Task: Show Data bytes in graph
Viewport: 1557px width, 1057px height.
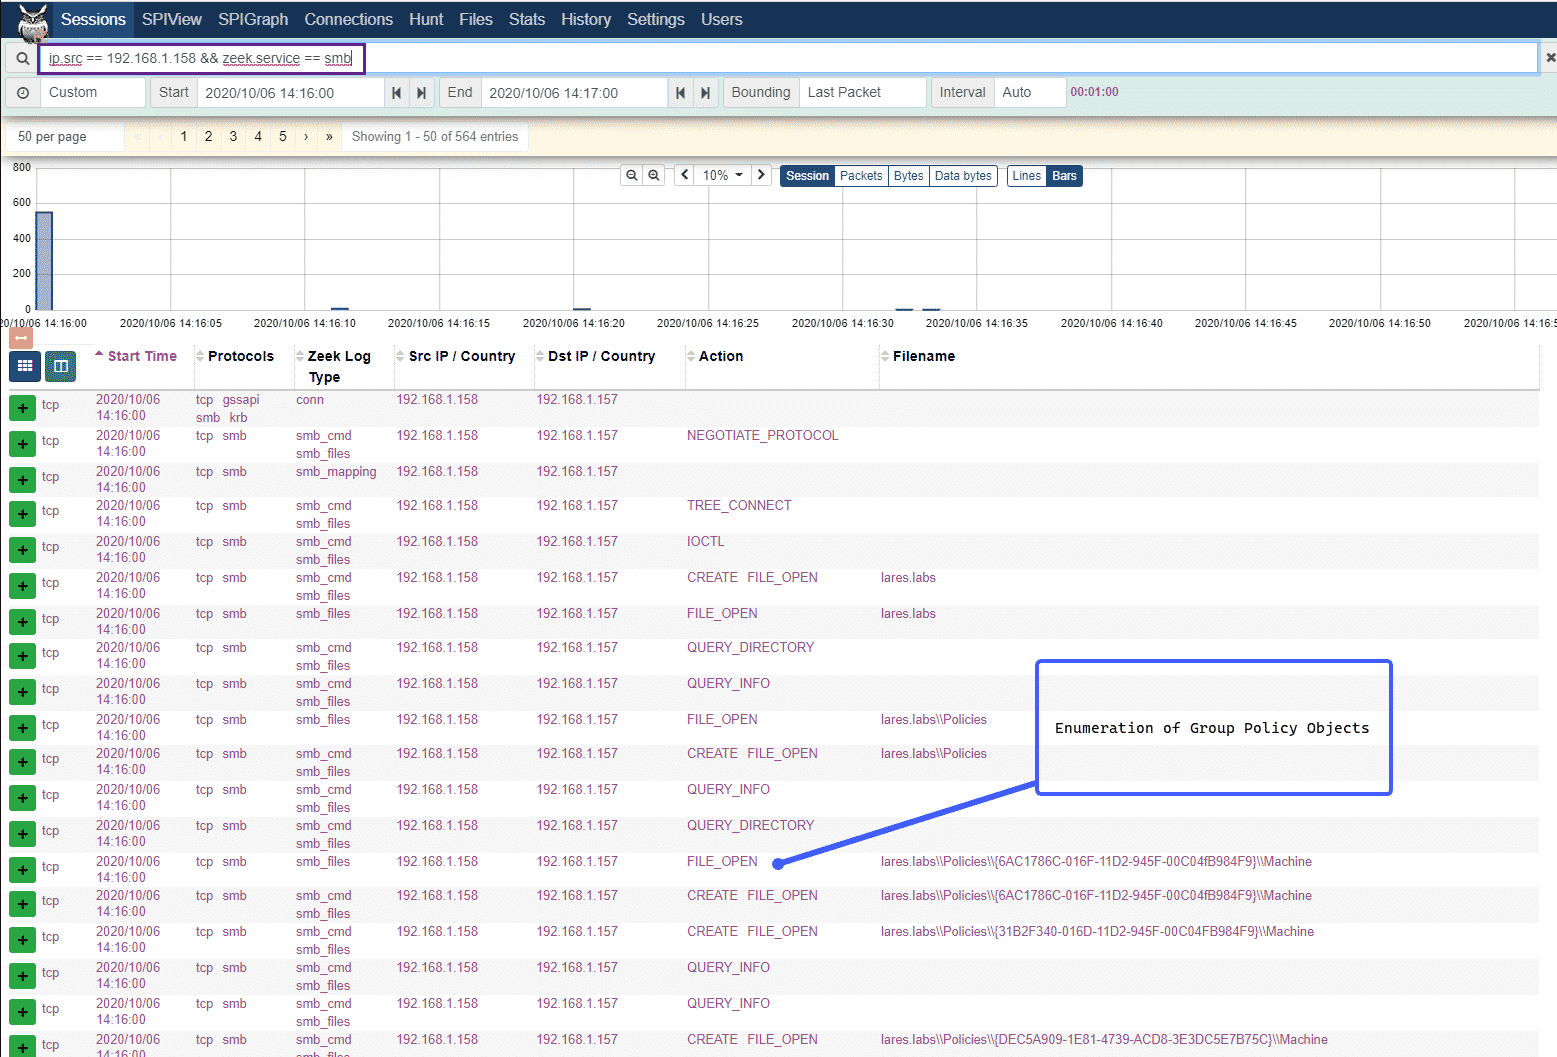Action: coord(962,176)
